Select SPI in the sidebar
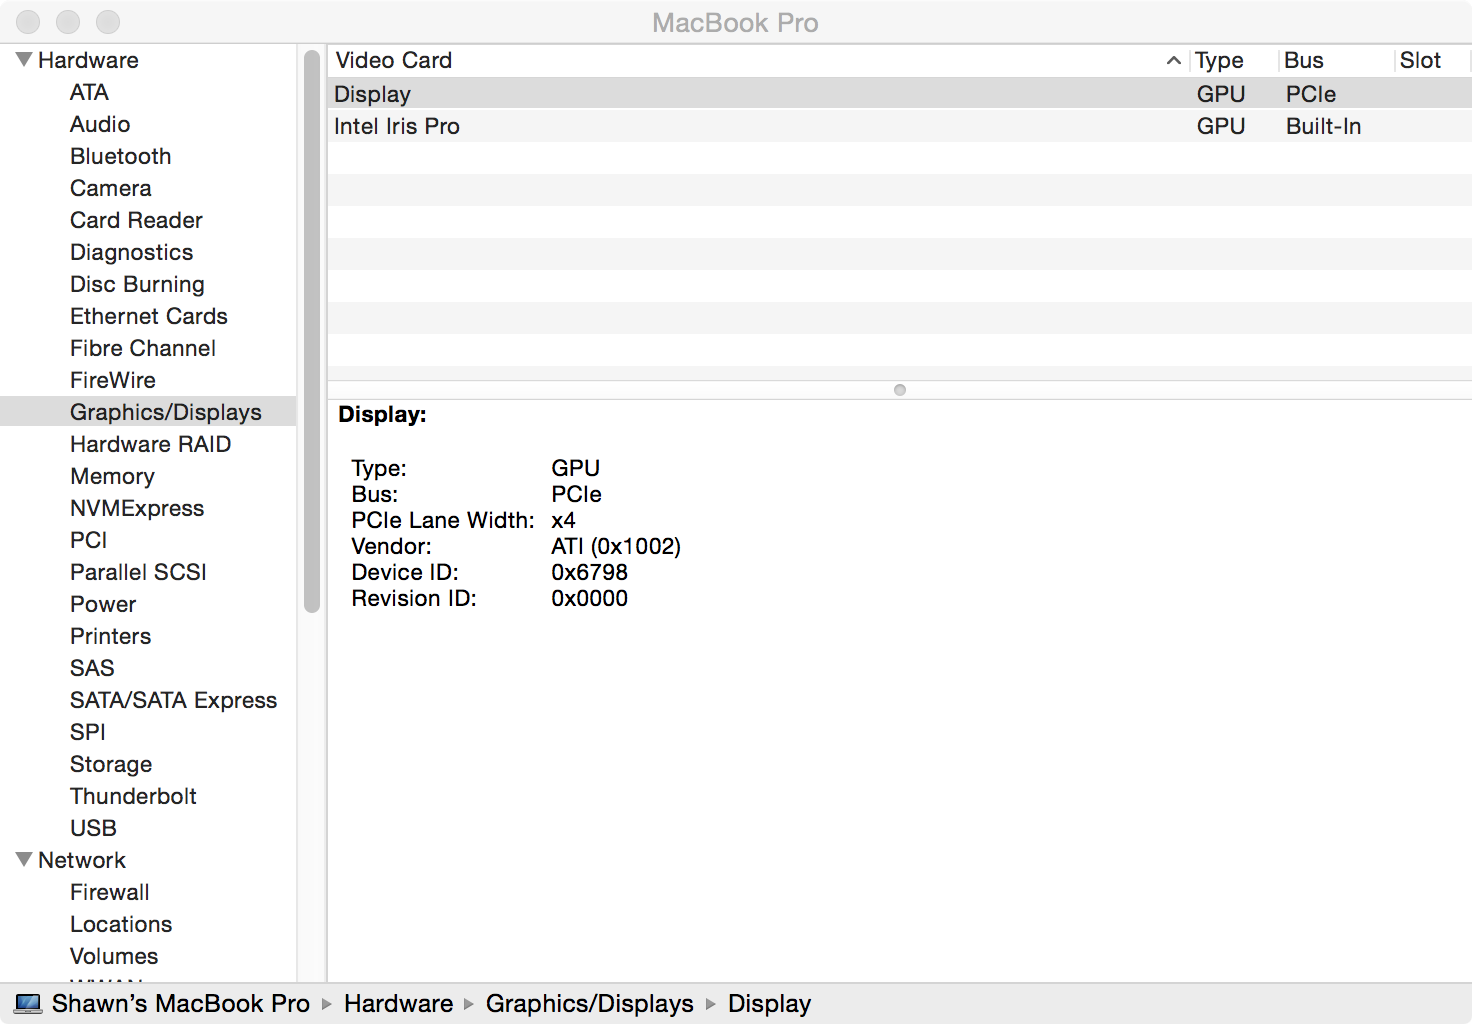This screenshot has height=1024, width=1472. [88, 732]
